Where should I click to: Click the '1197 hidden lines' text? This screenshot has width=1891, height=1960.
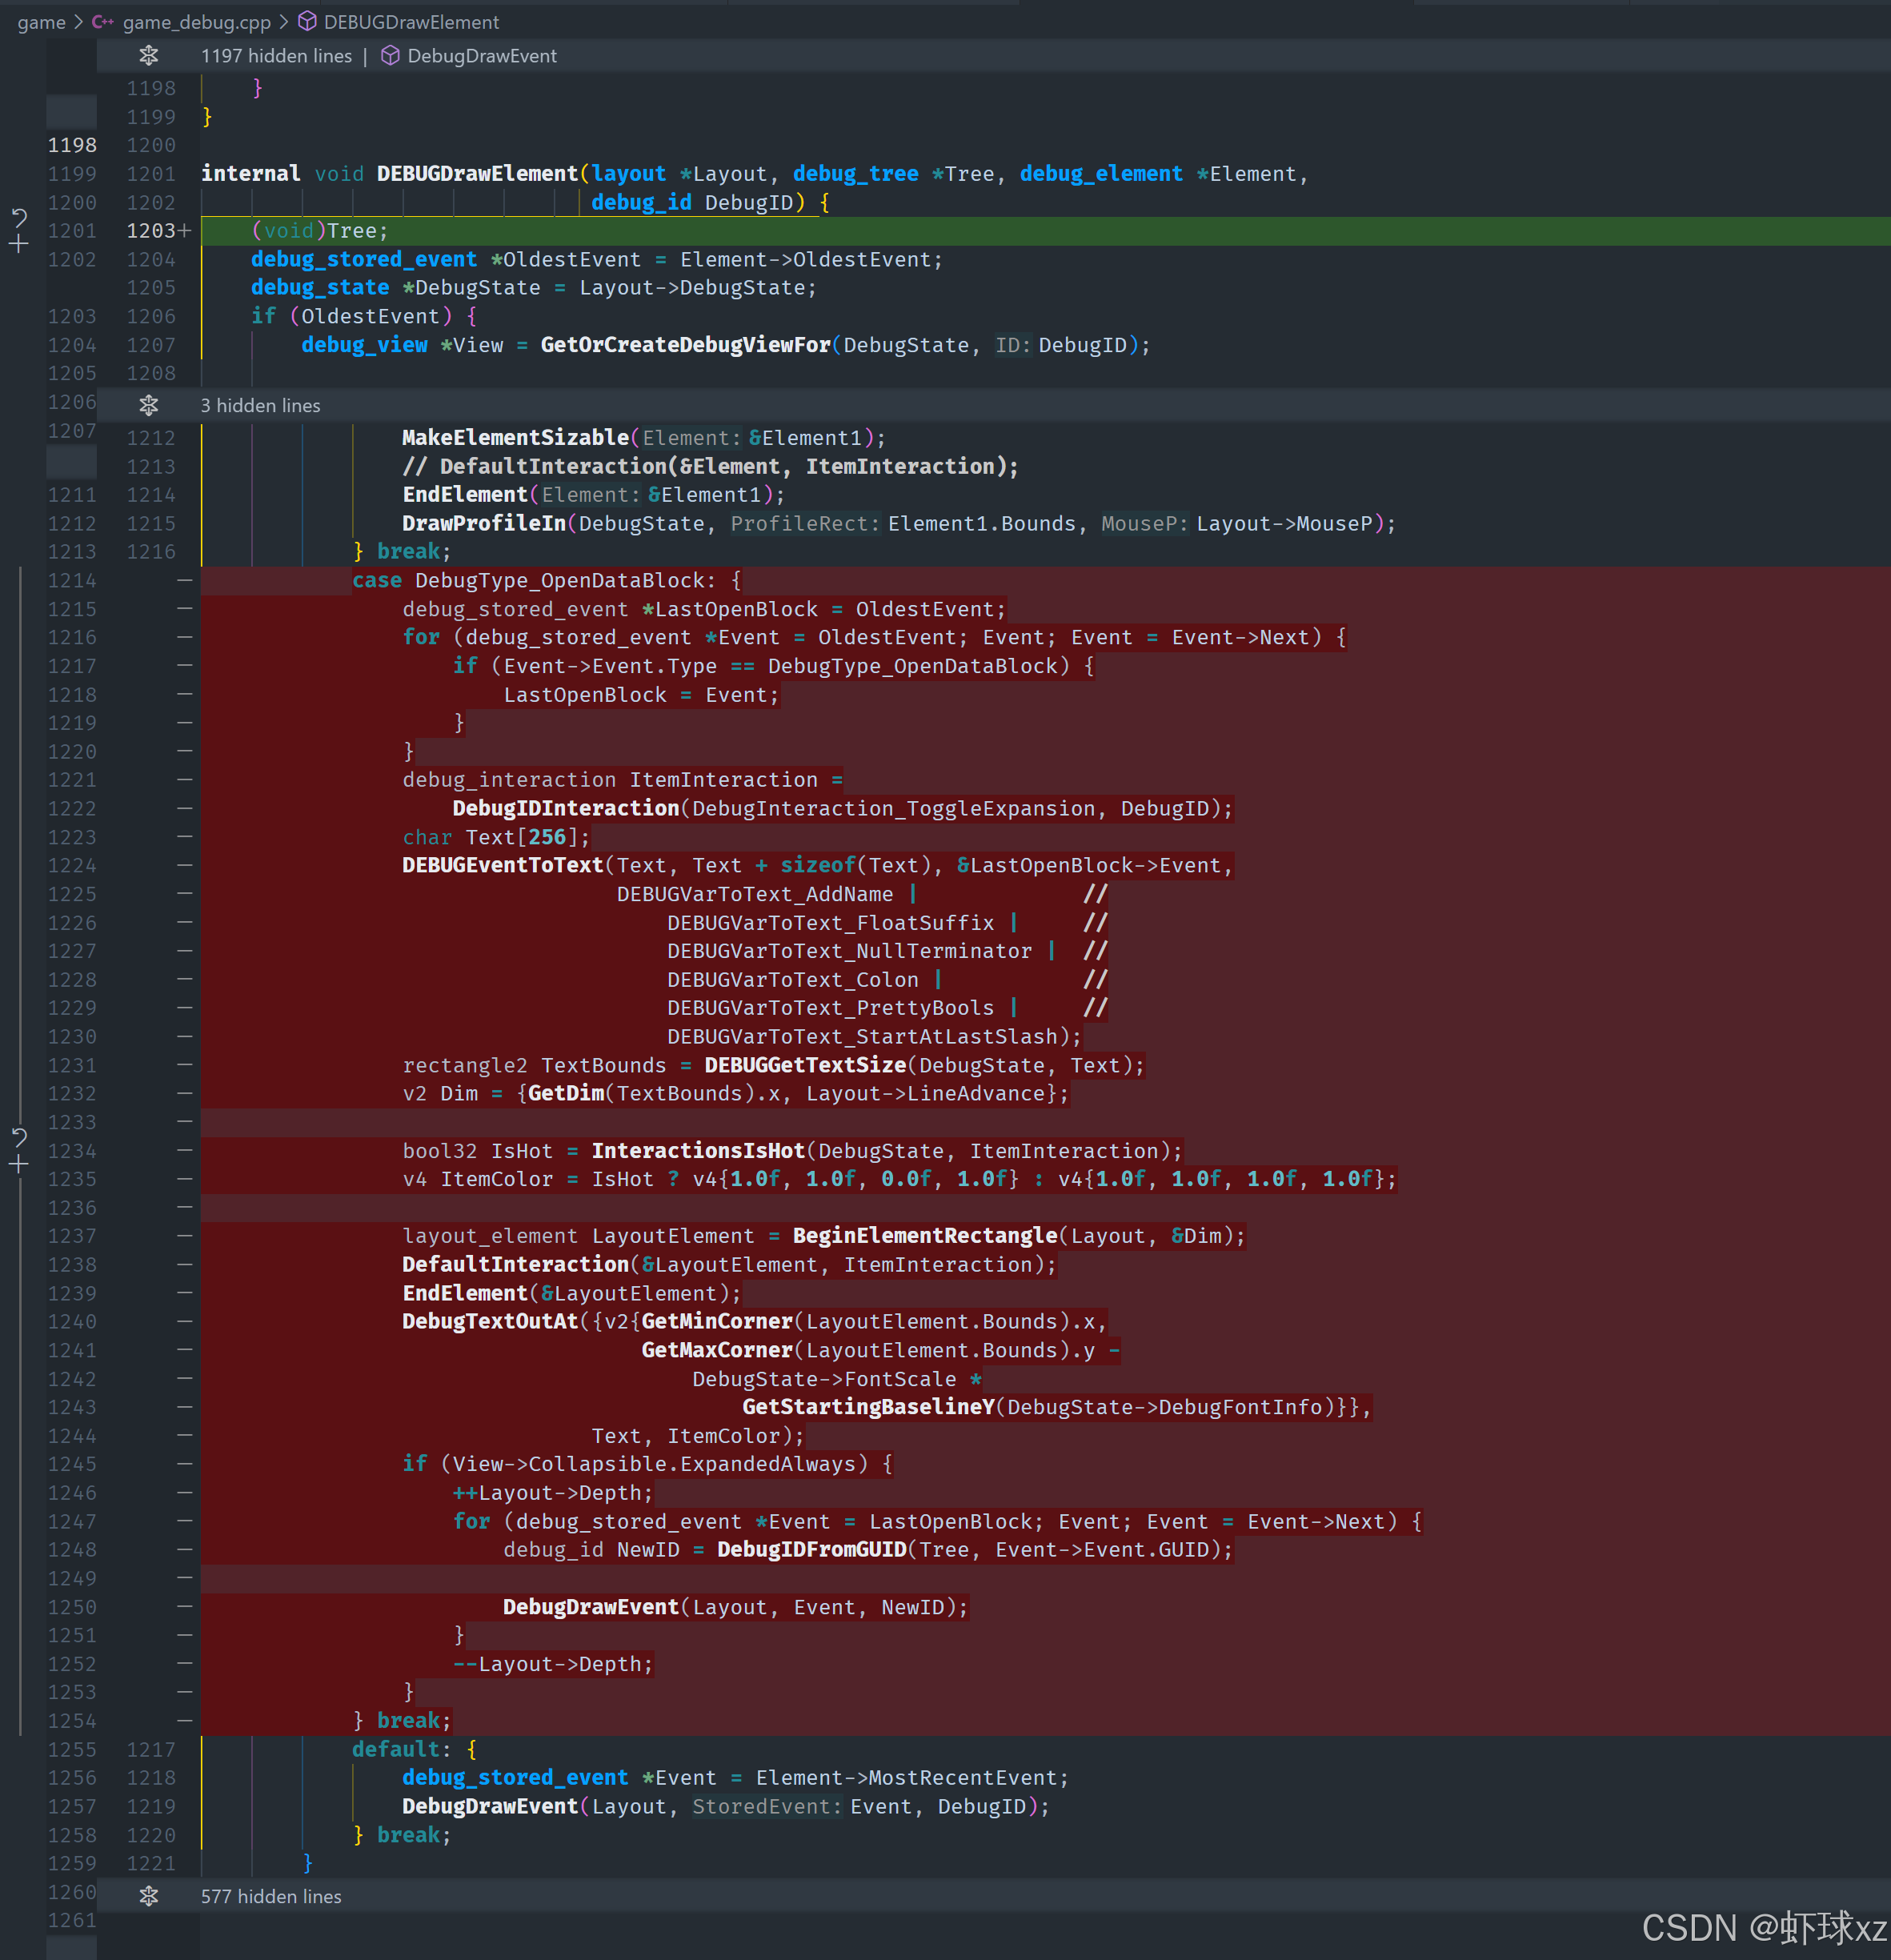pos(276,56)
